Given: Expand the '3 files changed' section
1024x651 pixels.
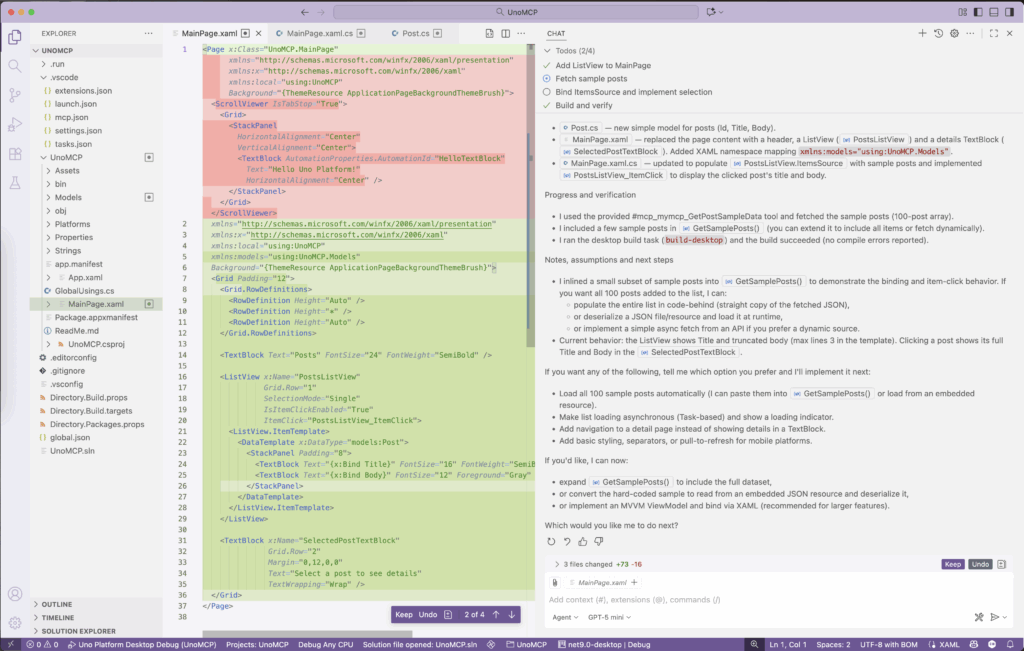Looking at the screenshot, I should click(555, 564).
